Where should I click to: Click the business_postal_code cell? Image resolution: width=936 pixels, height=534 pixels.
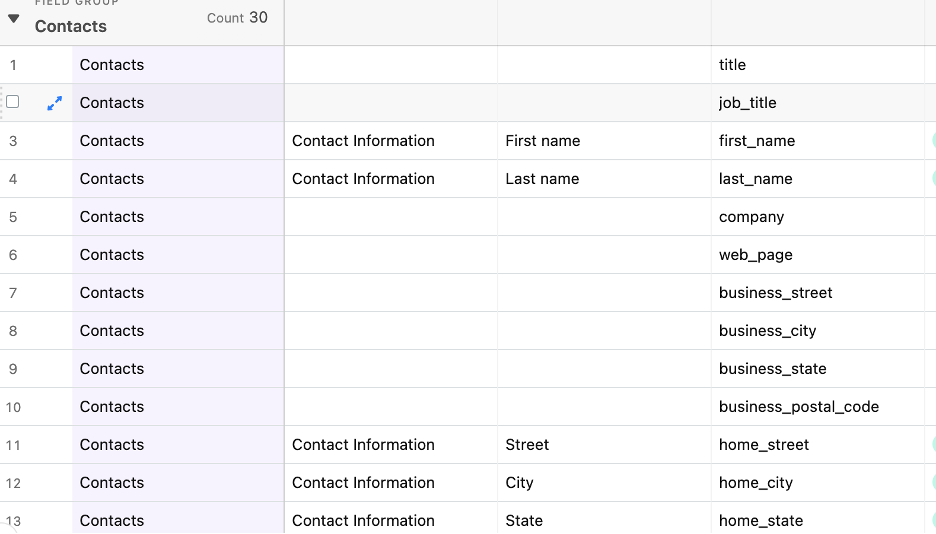pos(798,407)
